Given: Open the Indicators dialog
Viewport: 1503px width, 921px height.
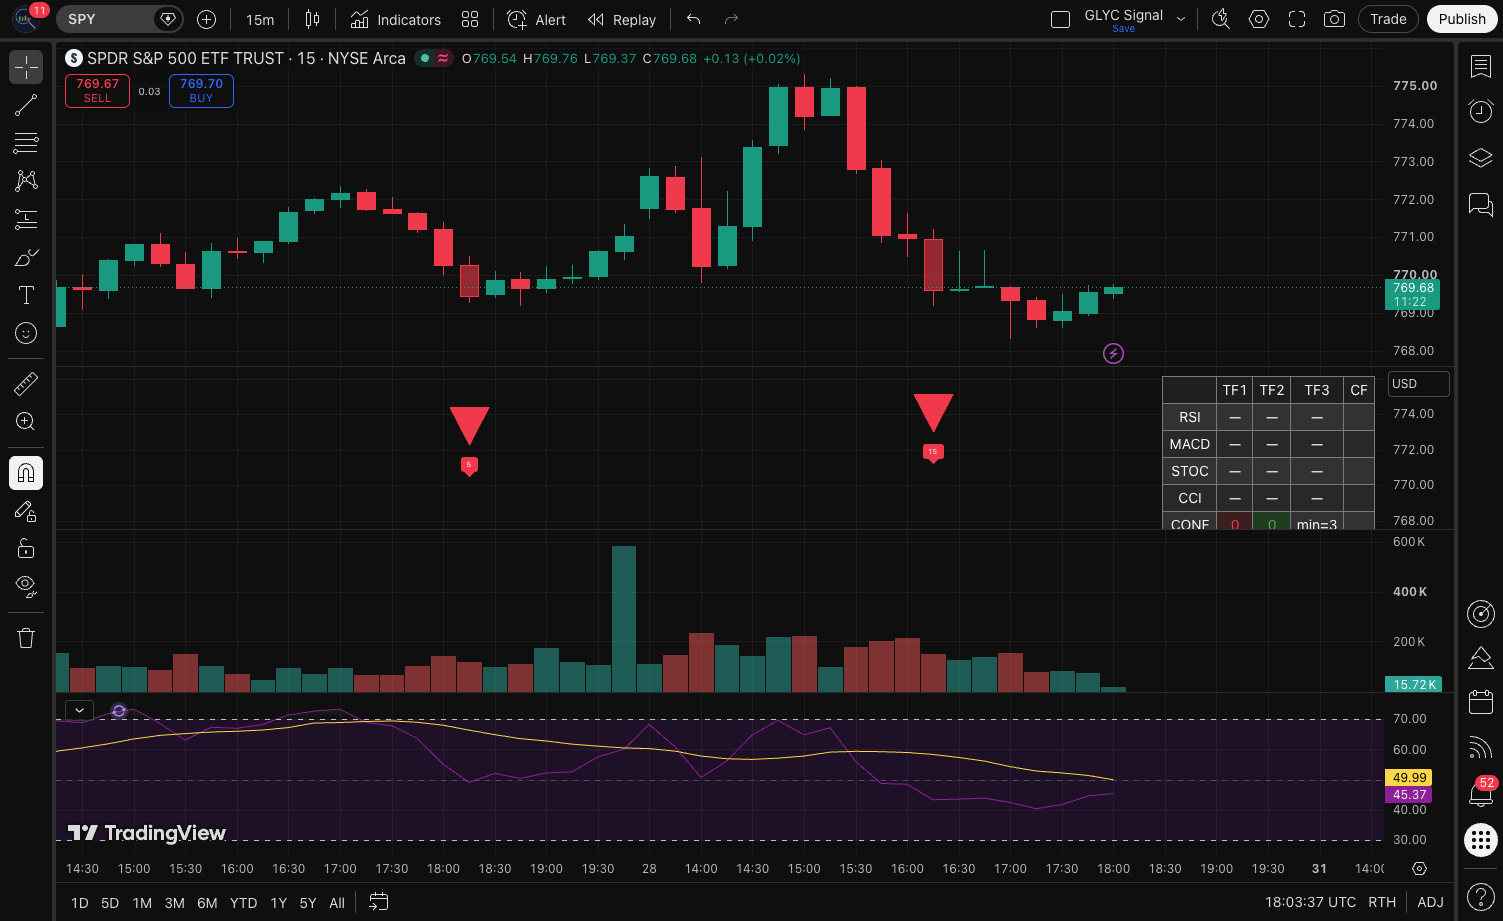Looking at the screenshot, I should click(396, 19).
